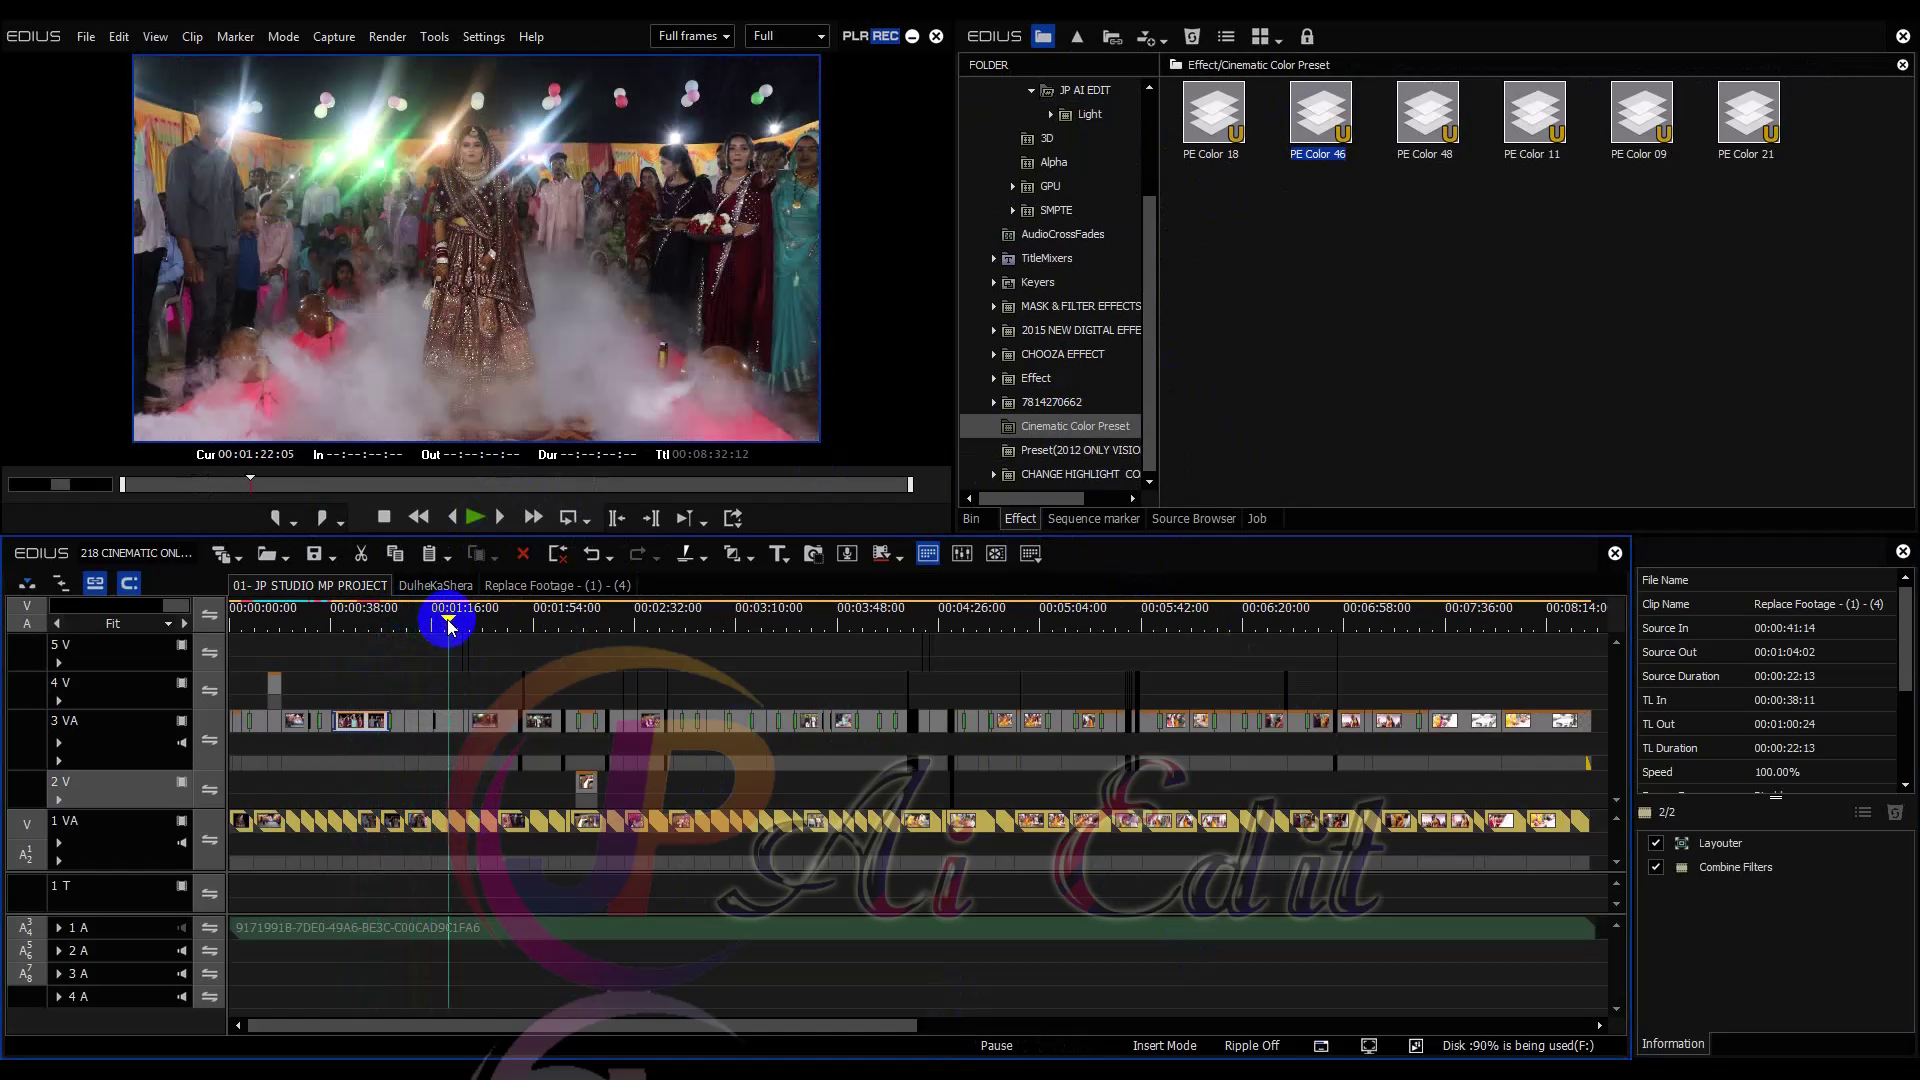1920x1080 pixels.
Task: Click the Undo icon
Action: 594,553
